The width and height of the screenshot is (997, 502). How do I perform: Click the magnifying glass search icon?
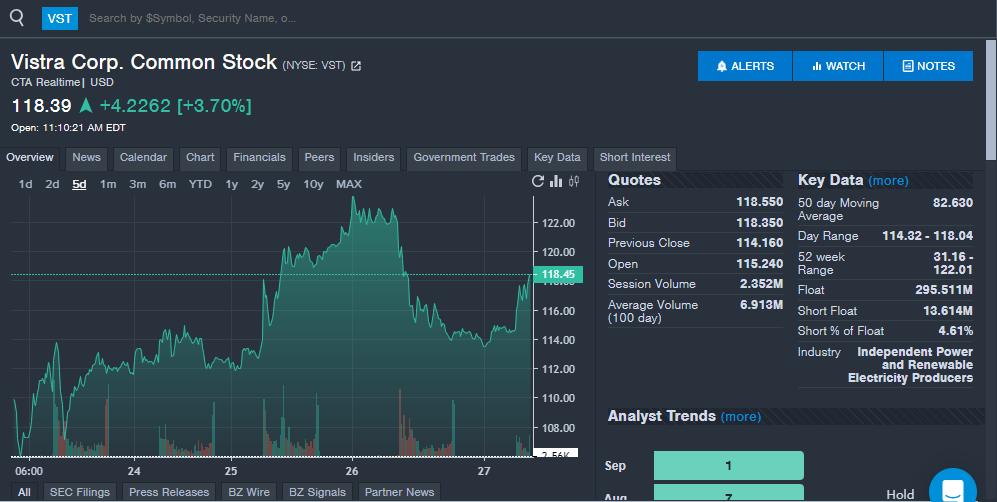click(17, 18)
